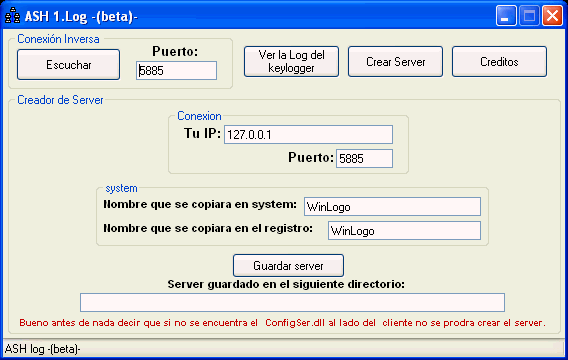The image size is (568, 360).
Task: Open the Creditos button
Action: point(499,62)
